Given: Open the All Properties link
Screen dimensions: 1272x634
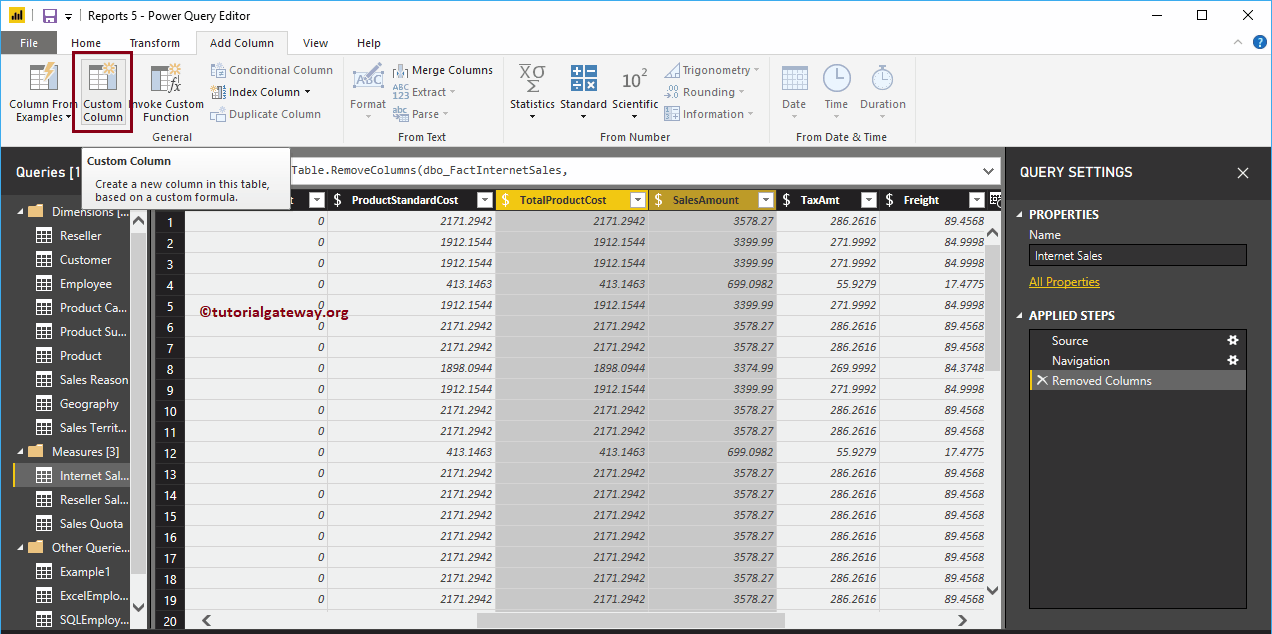Looking at the screenshot, I should click(1064, 282).
